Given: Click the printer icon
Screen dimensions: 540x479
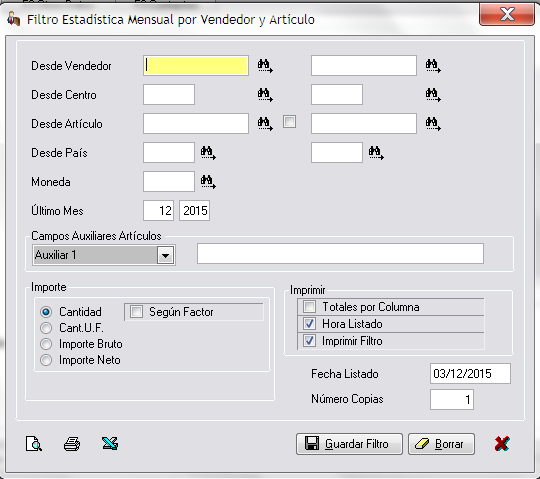Looking at the screenshot, I should (72, 444).
